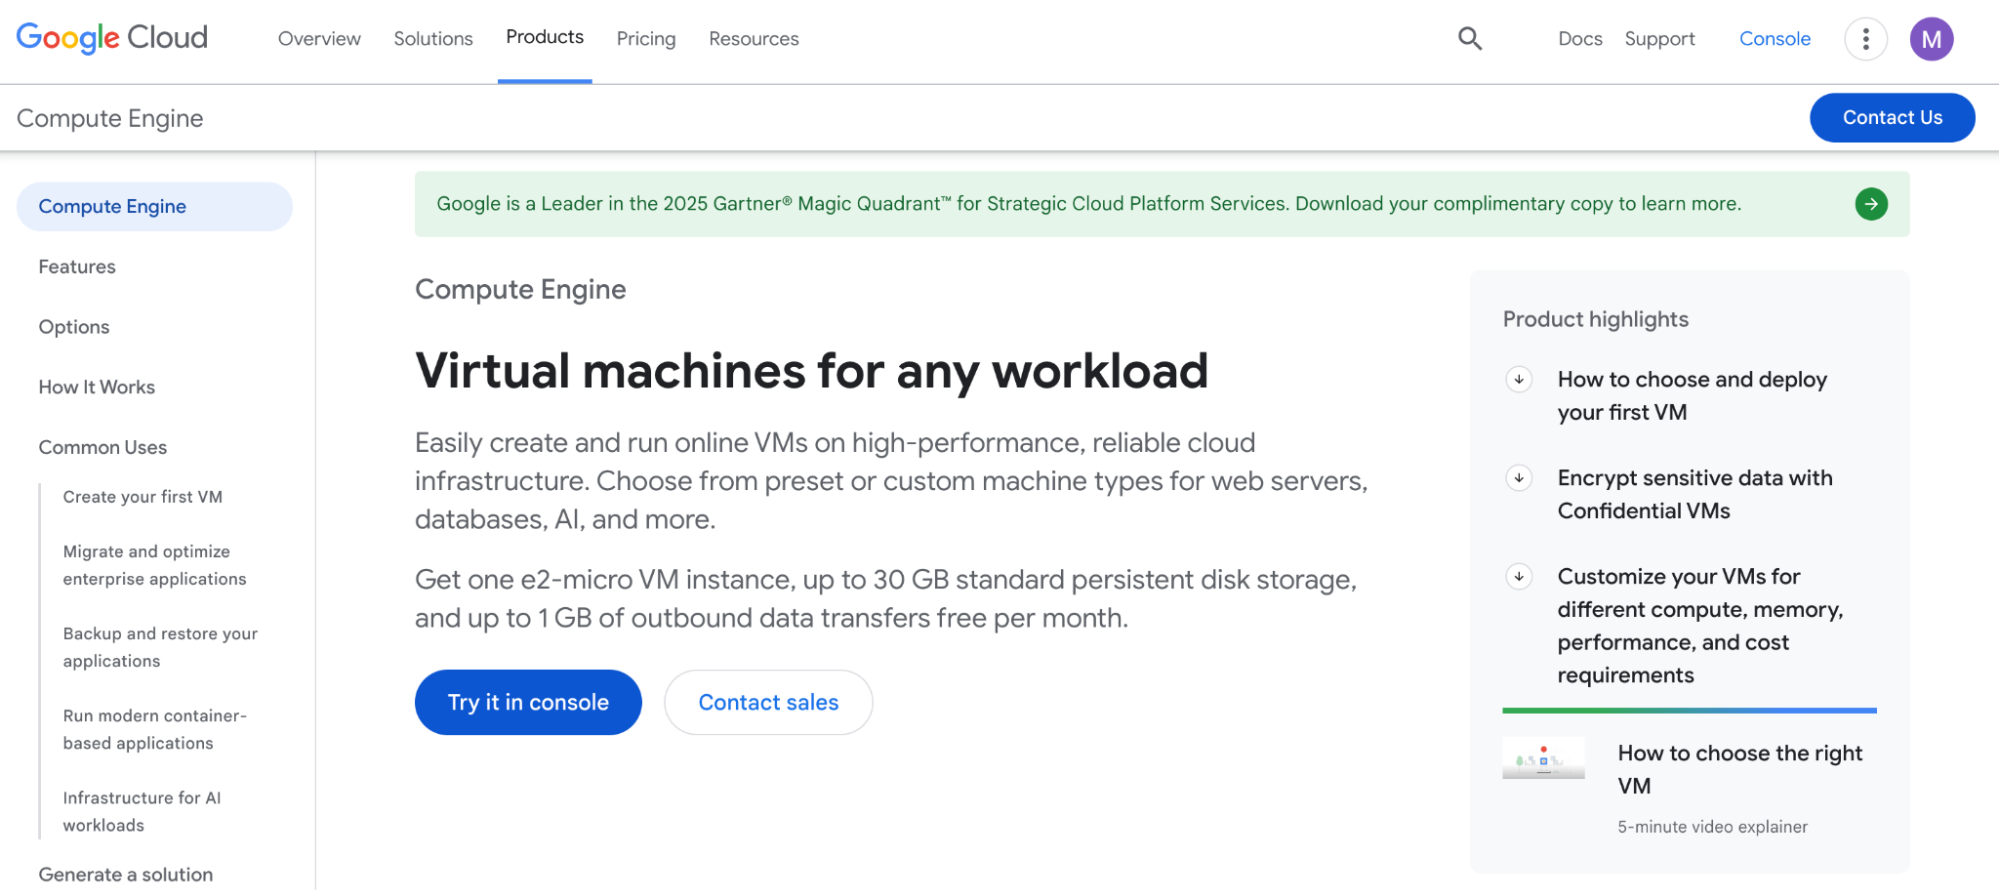Click the Gartner Magic Quadrant banner text
Viewport: 1999px width, 891px height.
point(1089,204)
